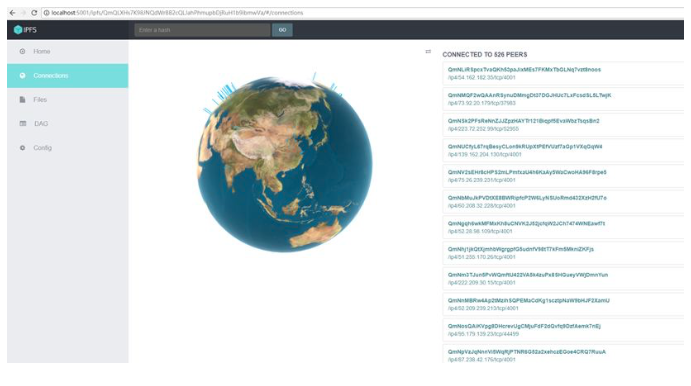Select peer ID starting with QmNpVzJqNn
The width and height of the screenshot is (691, 386).
[527, 352]
